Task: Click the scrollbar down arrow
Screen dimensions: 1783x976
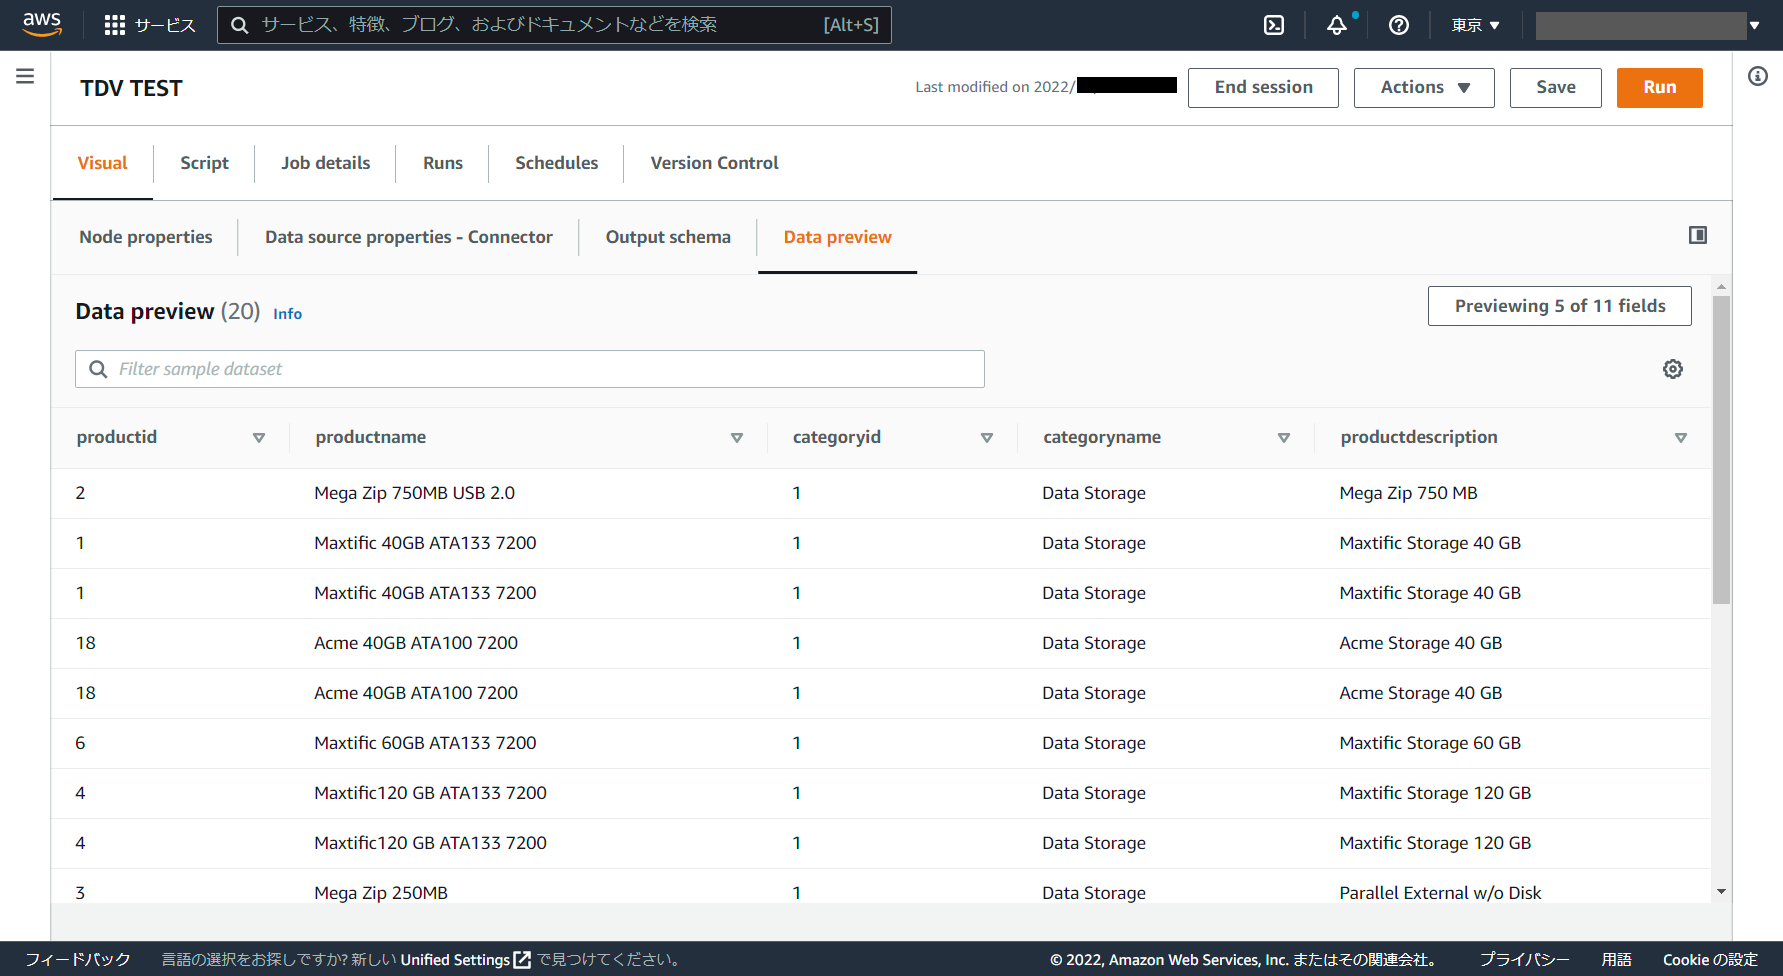Action: [x=1721, y=891]
